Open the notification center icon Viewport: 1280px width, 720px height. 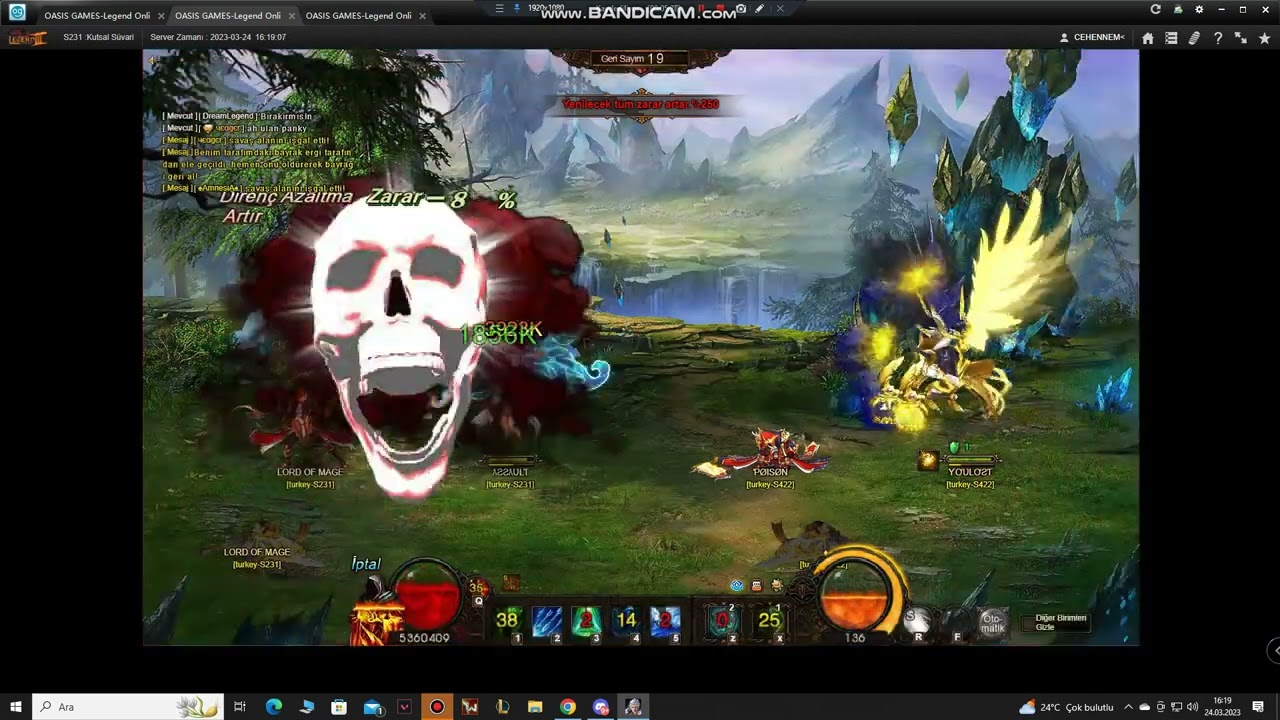tap(1258, 707)
